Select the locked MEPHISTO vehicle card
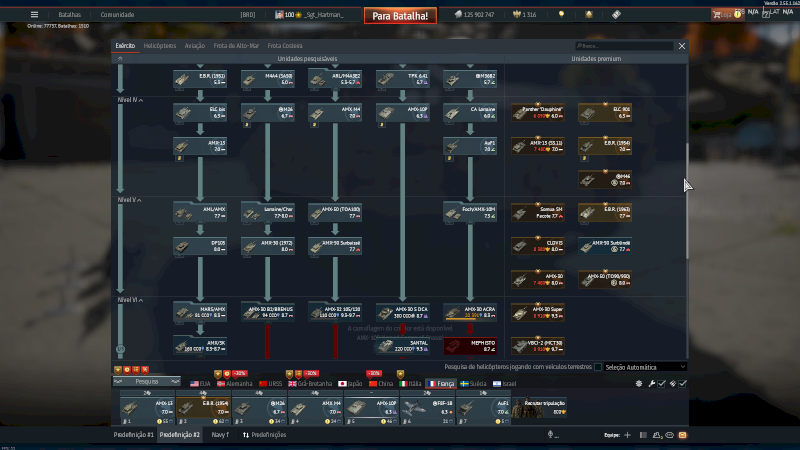The width and height of the screenshot is (800, 450). (470, 346)
